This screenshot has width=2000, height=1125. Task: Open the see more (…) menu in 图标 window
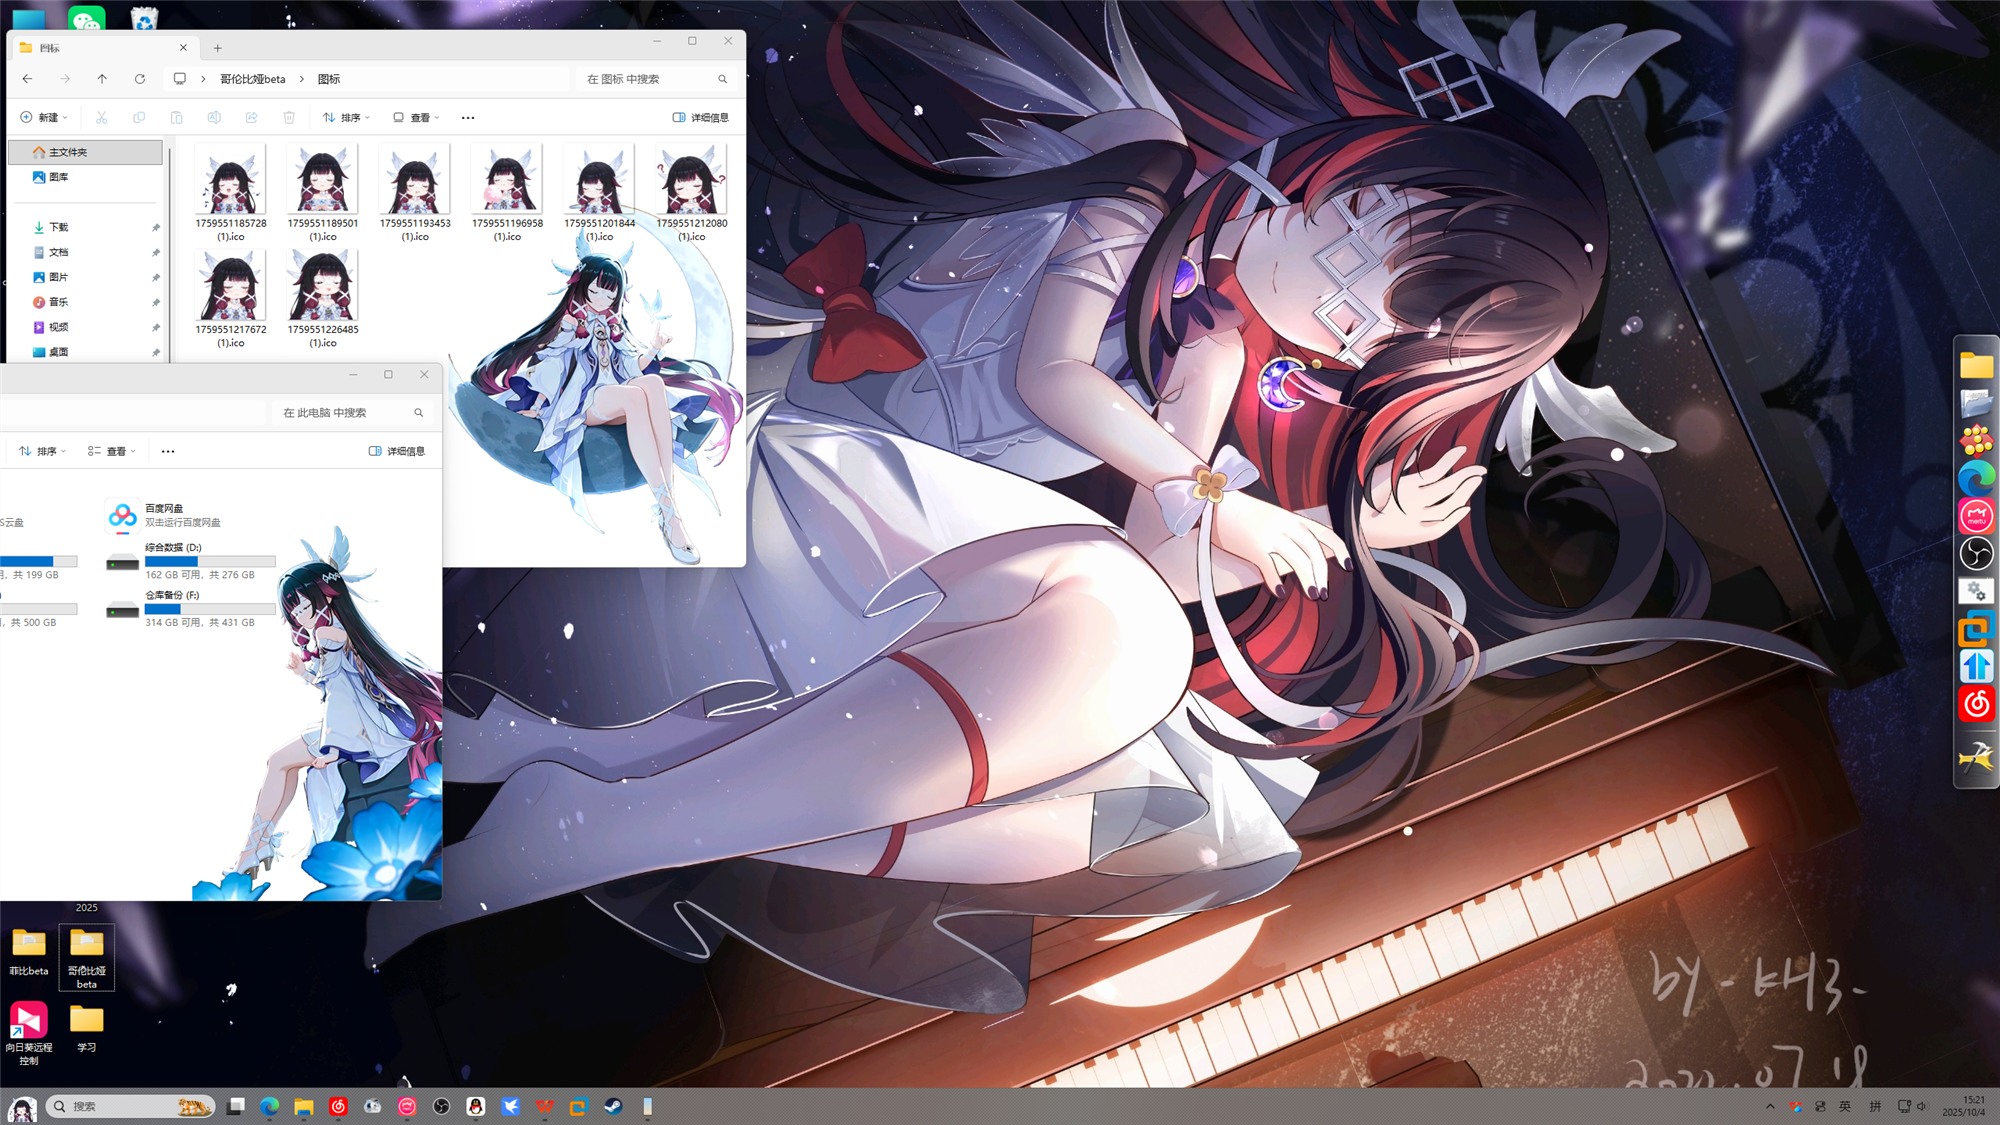pyautogui.click(x=468, y=118)
